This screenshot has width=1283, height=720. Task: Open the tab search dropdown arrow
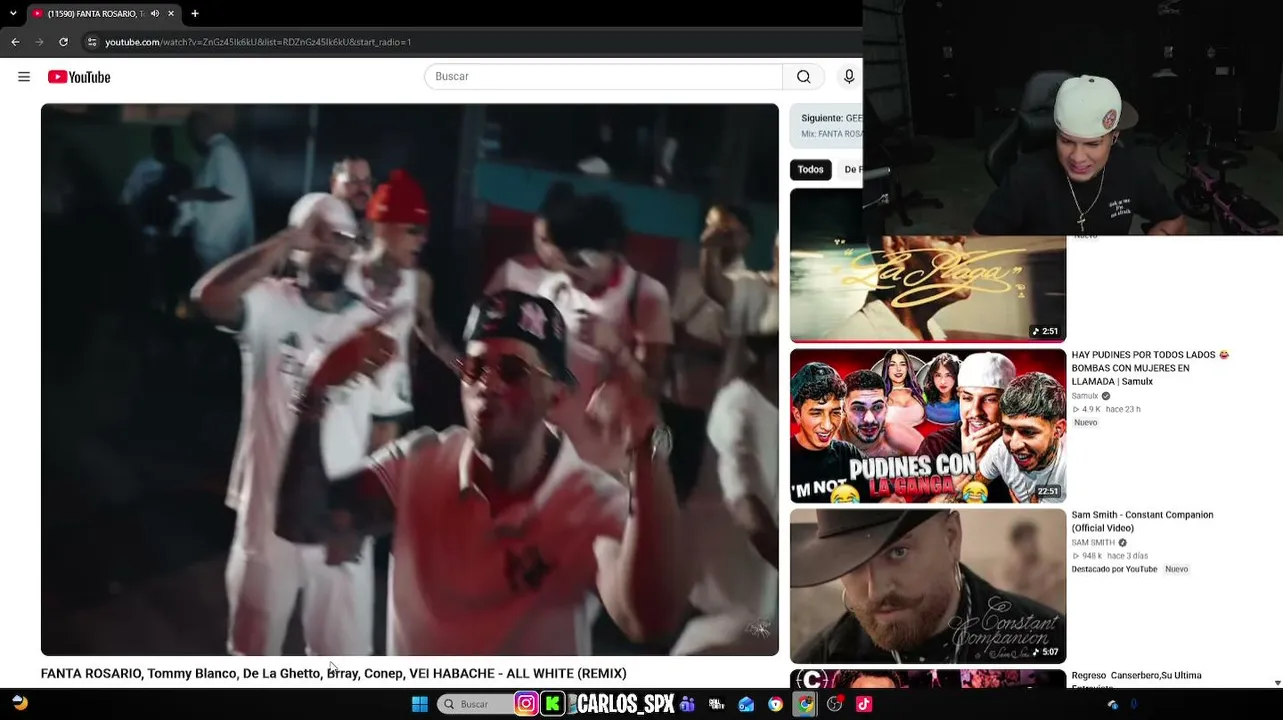[x=13, y=14]
